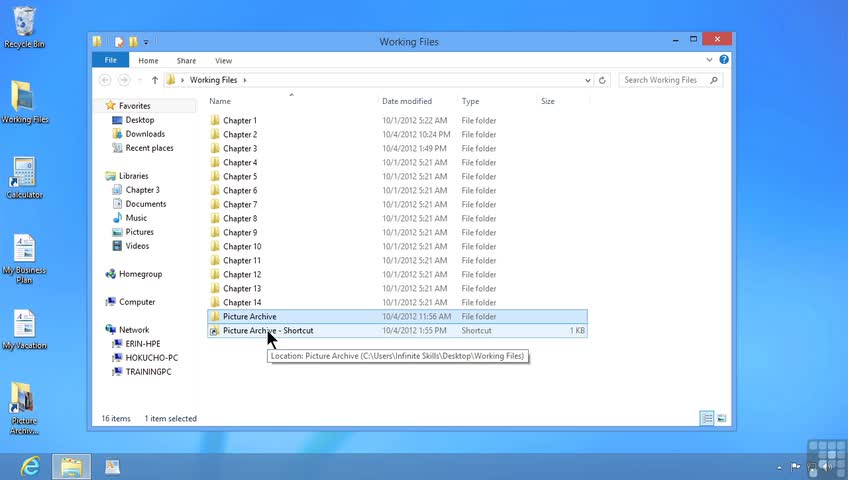Open the View ribbon tab
Screen dimensions: 848x480
click(223, 61)
